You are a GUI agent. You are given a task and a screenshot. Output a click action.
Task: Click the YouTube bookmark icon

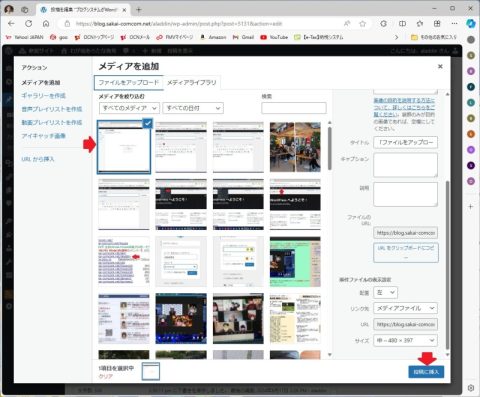click(x=263, y=37)
